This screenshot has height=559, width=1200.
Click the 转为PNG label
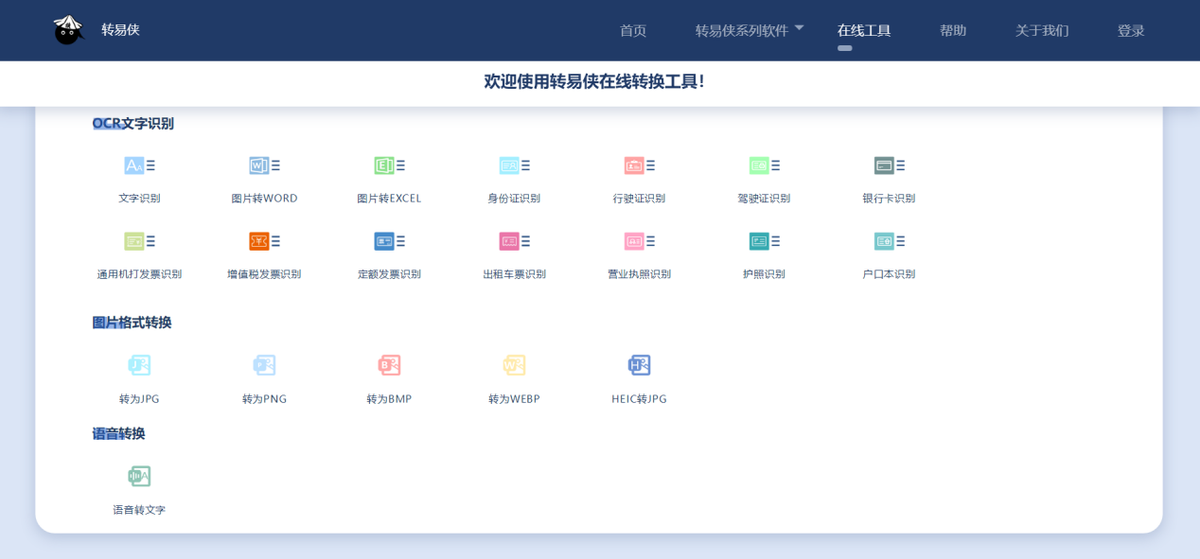[x=264, y=399]
